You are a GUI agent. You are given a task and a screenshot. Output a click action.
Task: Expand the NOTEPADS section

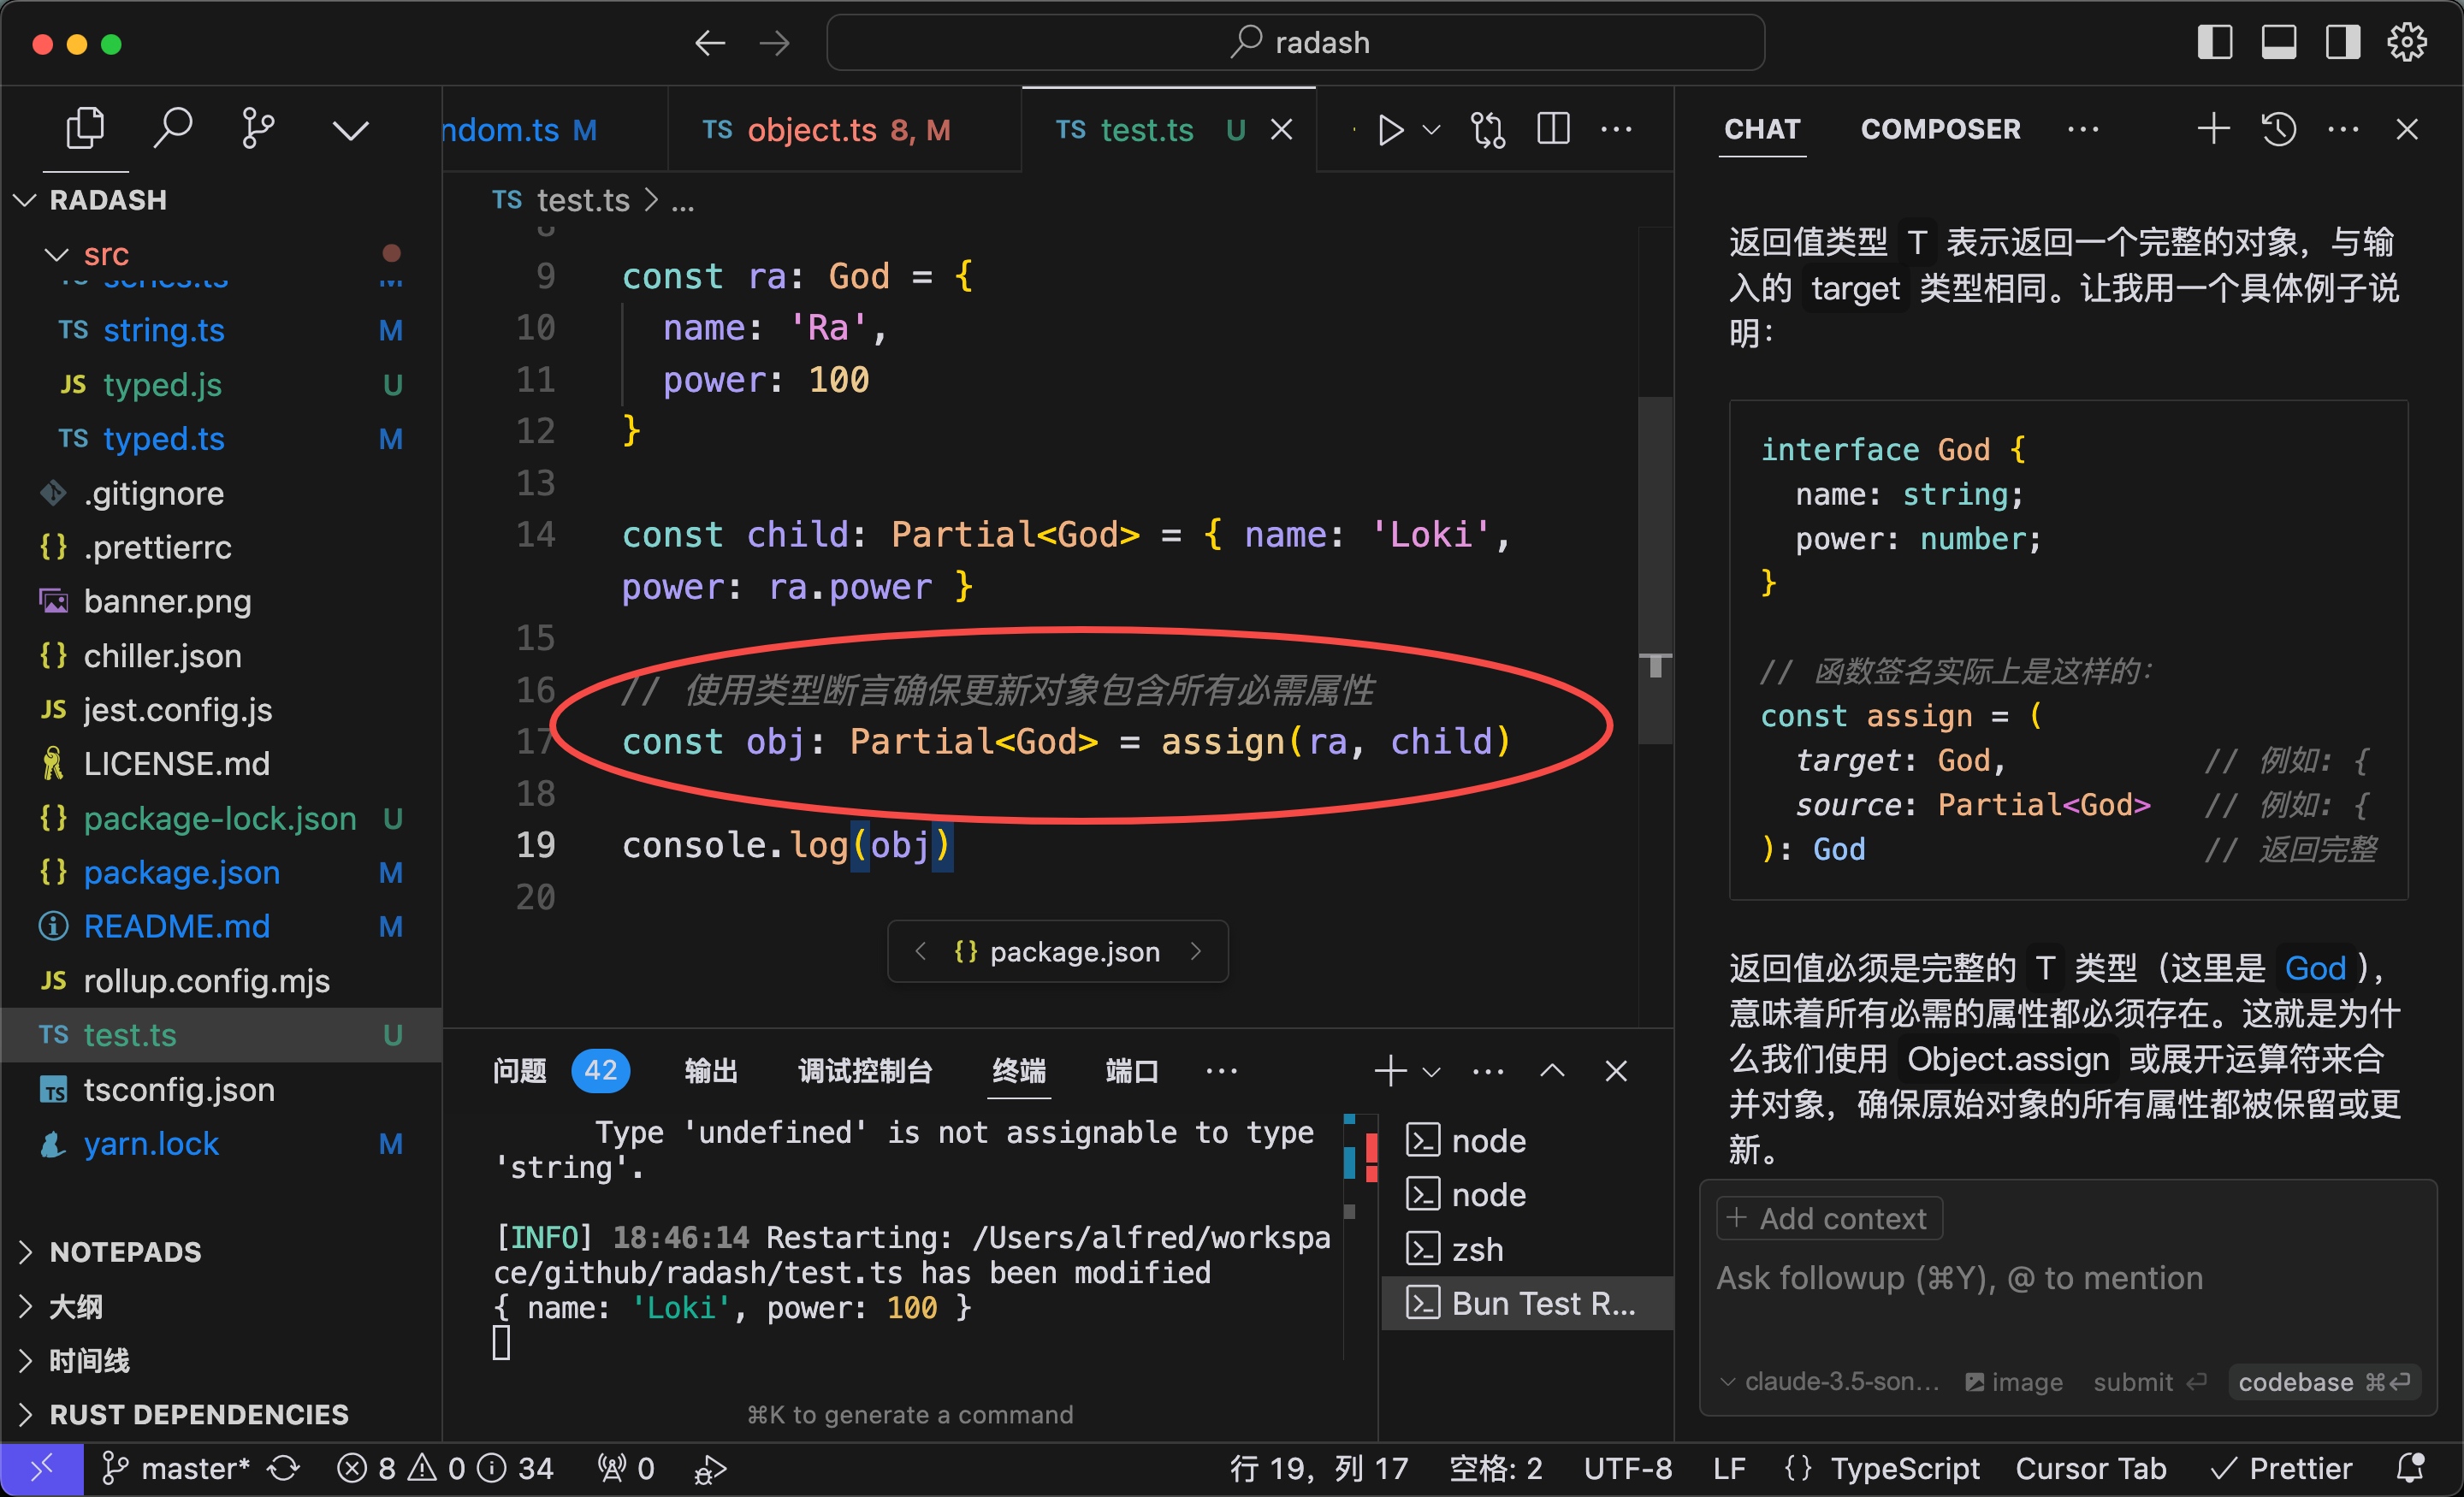[125, 1251]
